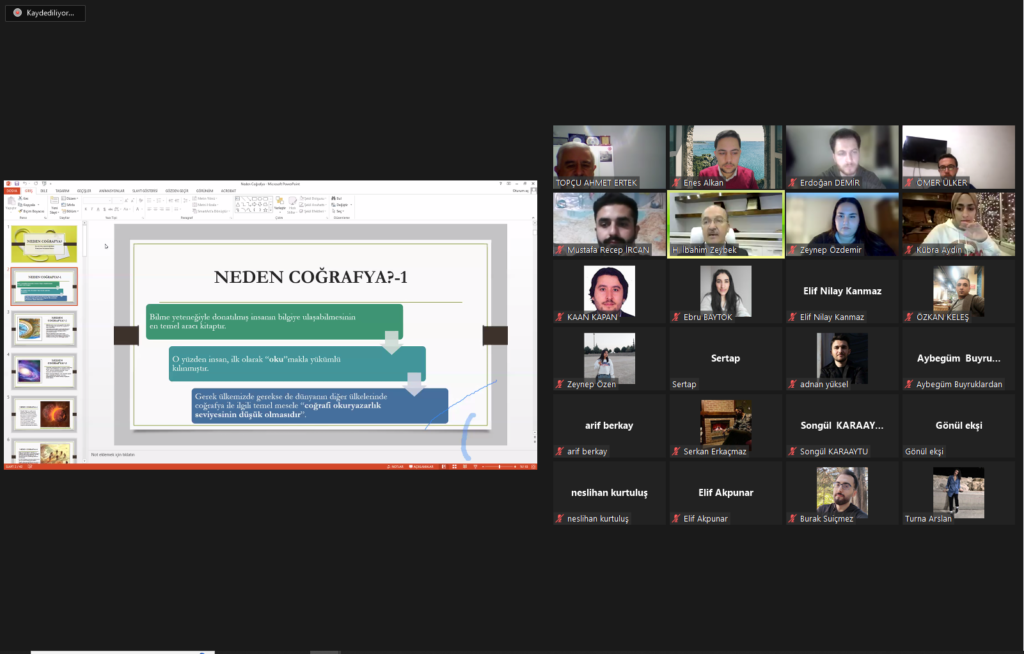
Task: Click the Yapıştır paste icon
Action: [12, 203]
